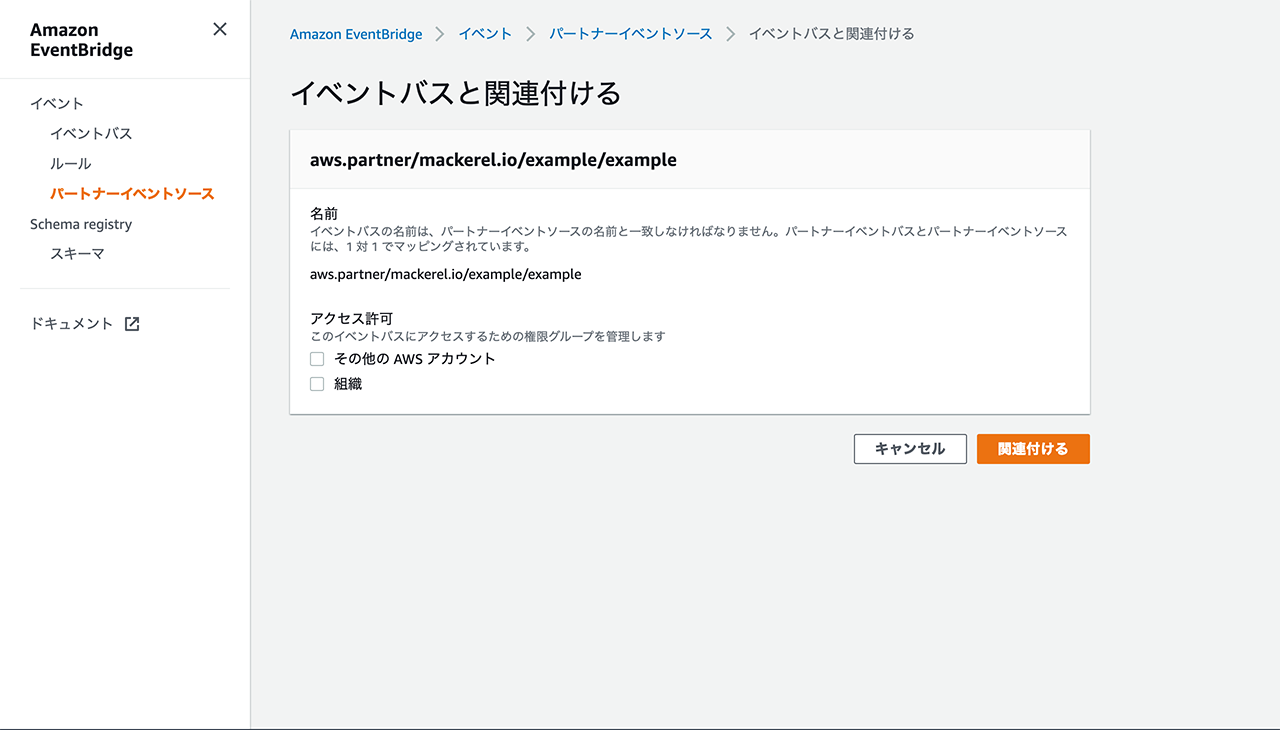Click the Amazon EventBridge sidebar title

point(81,40)
